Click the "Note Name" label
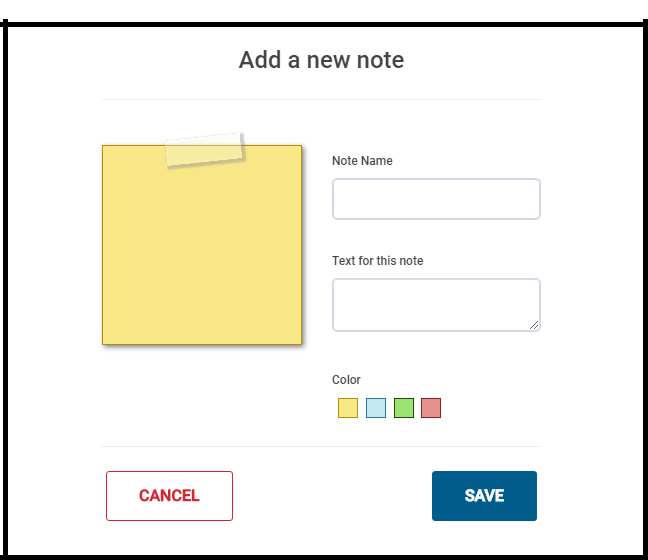The height and width of the screenshot is (560, 648). pyautogui.click(x=362, y=161)
